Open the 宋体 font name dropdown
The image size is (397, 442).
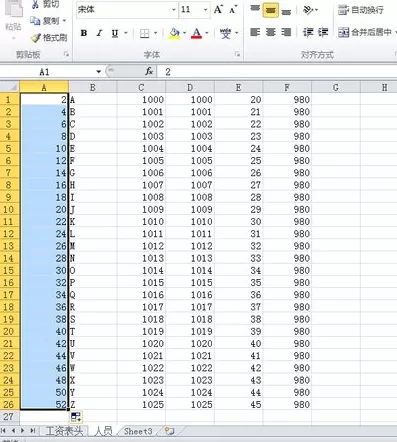coord(173,10)
